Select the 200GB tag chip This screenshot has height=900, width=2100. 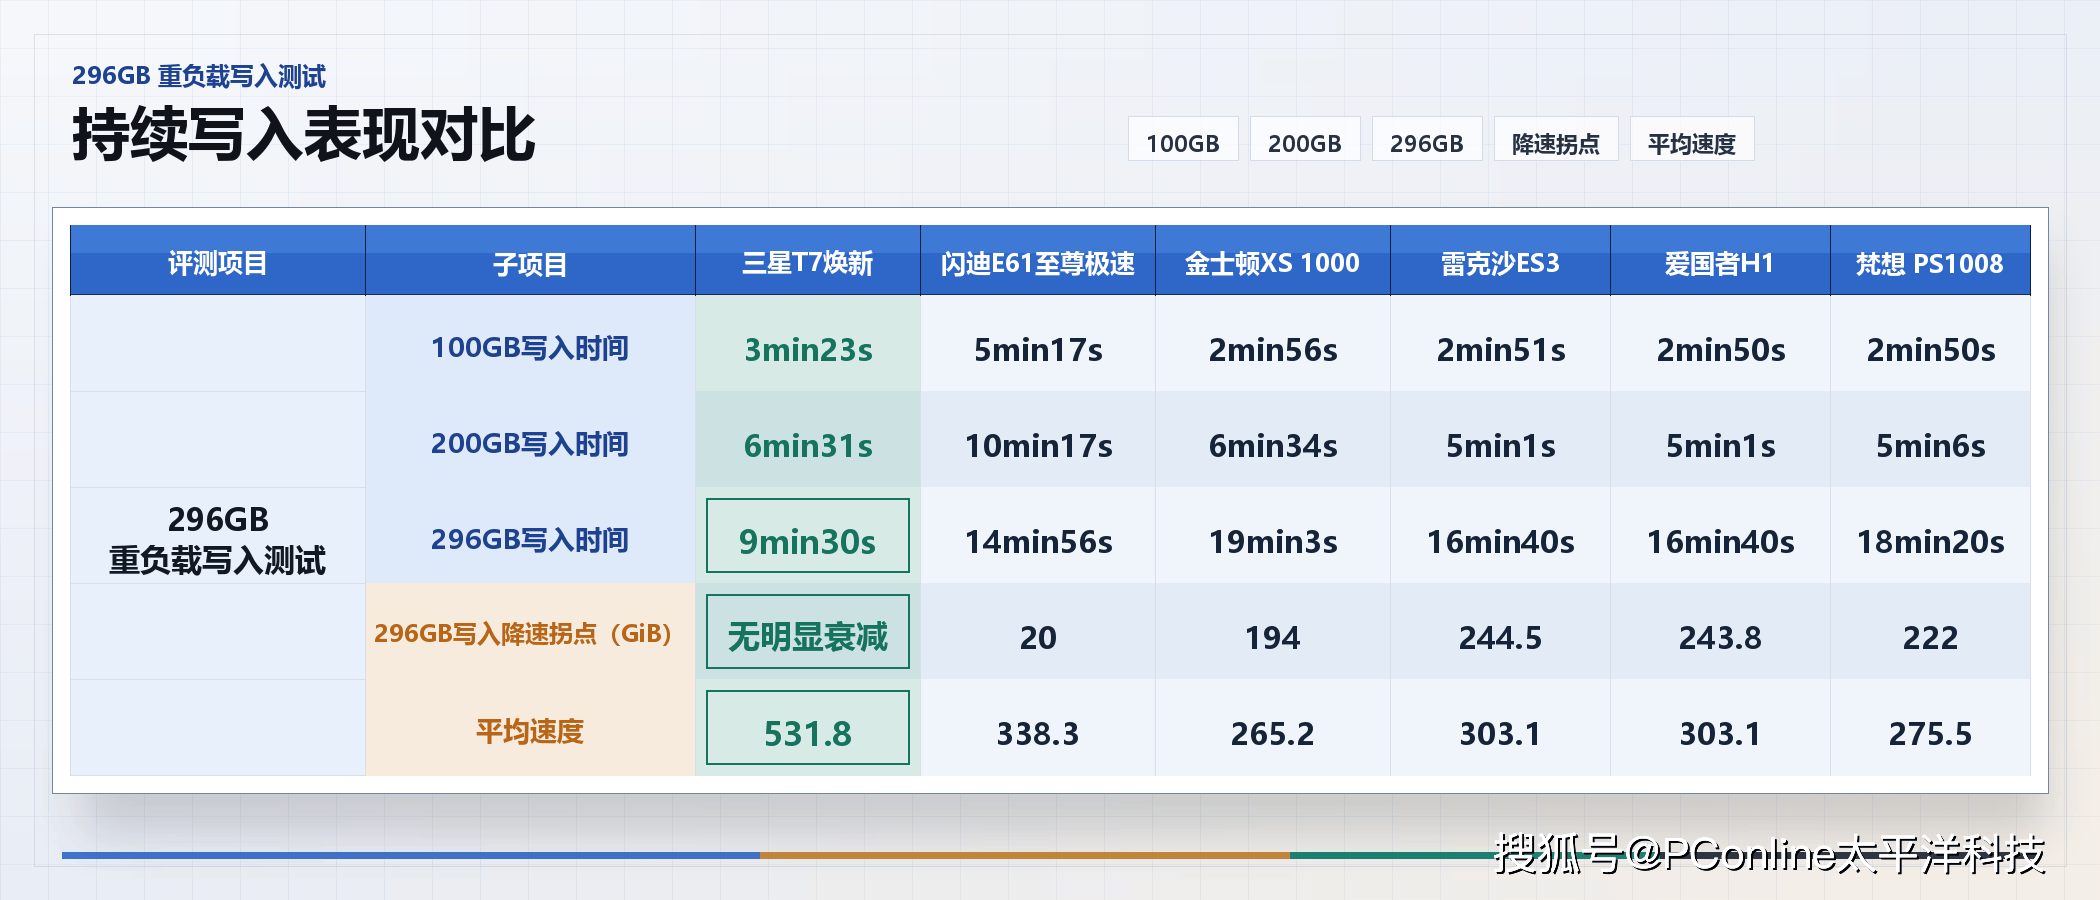point(1305,140)
